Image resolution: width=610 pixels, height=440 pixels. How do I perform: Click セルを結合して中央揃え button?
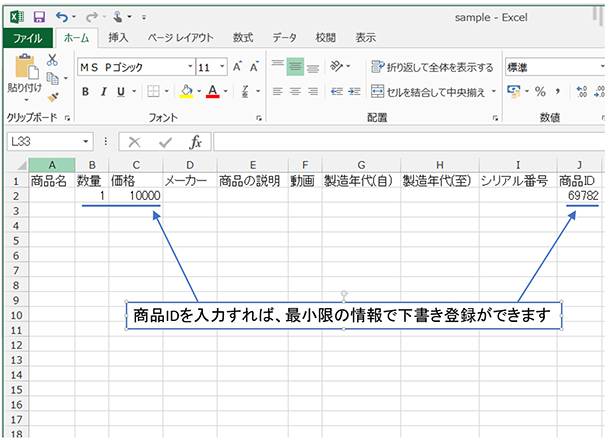point(436,91)
